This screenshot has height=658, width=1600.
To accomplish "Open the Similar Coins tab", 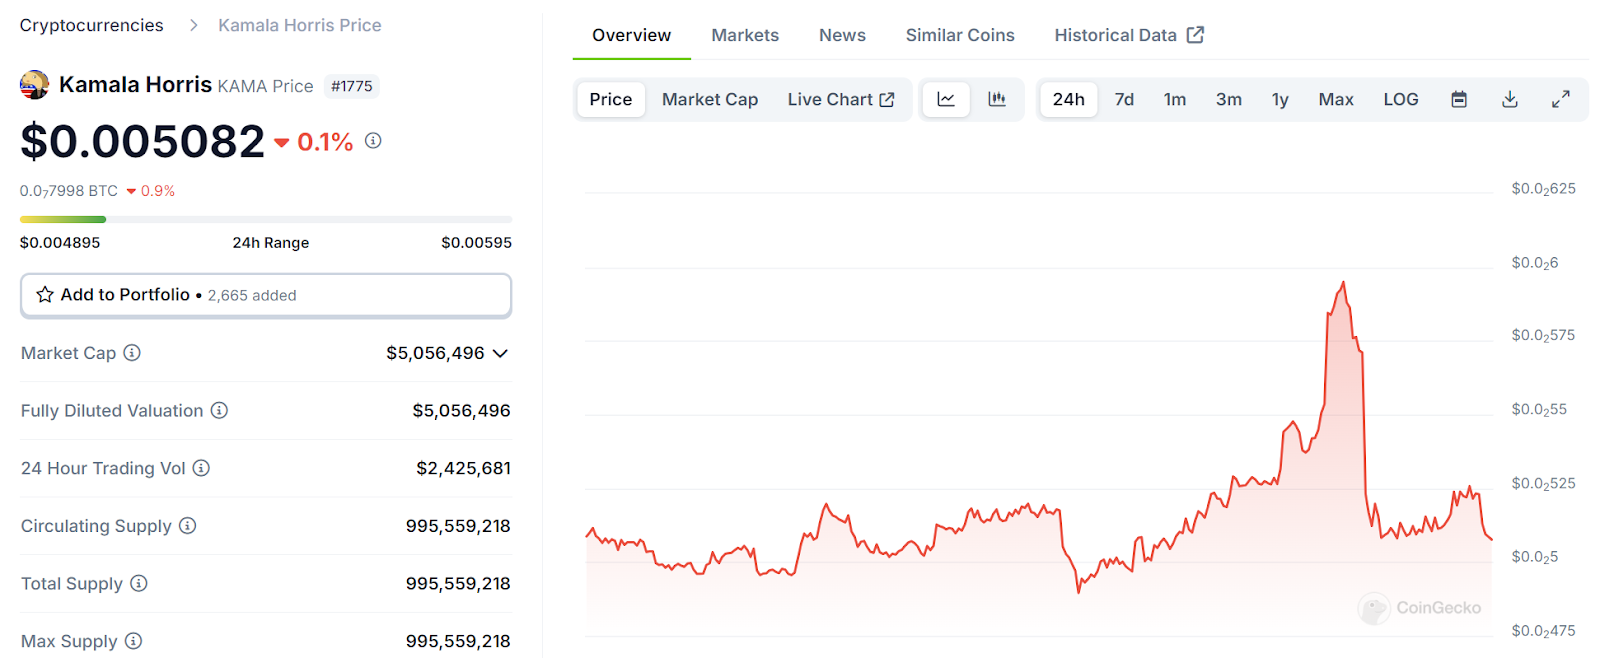I will [960, 35].
